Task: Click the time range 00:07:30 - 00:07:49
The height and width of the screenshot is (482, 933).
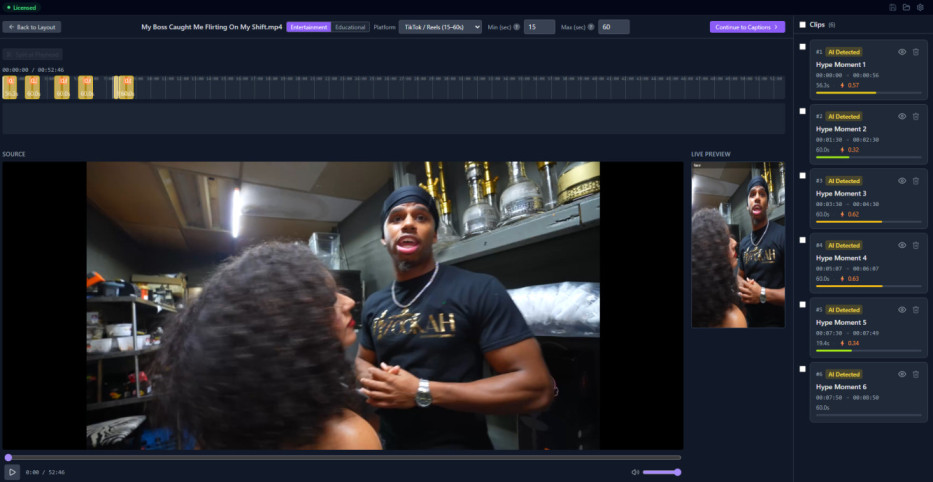Action: (x=847, y=333)
